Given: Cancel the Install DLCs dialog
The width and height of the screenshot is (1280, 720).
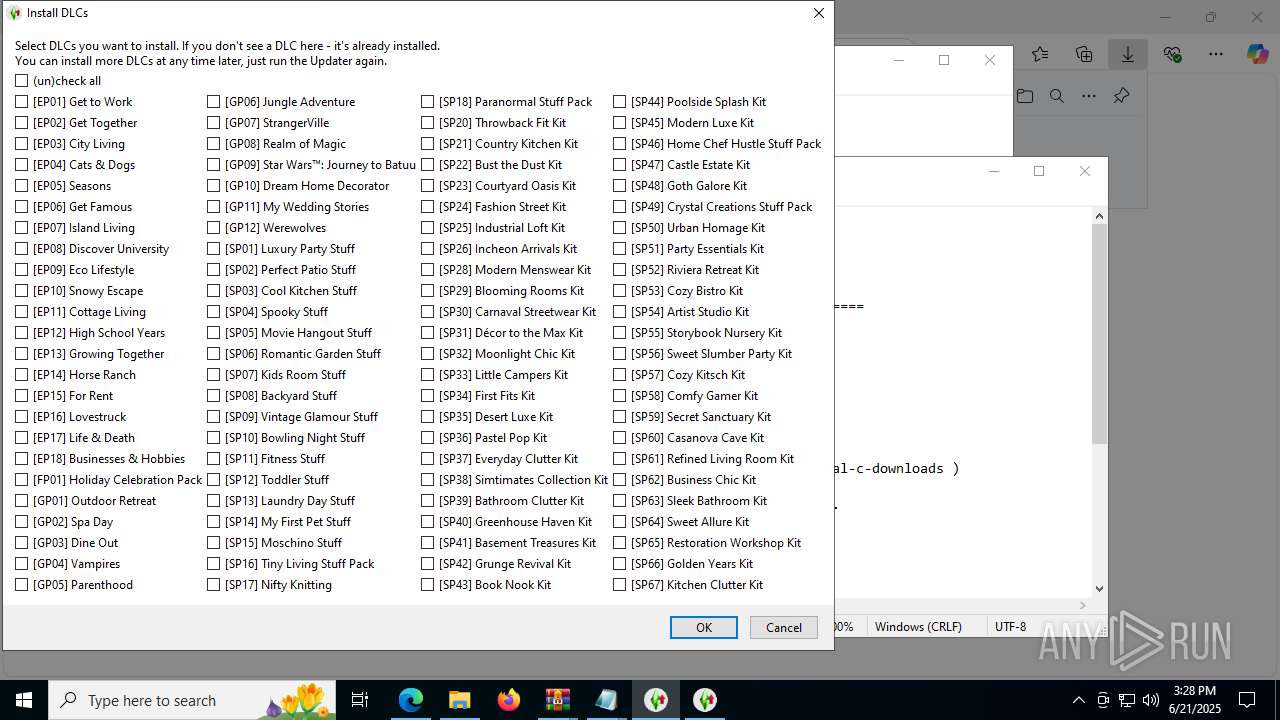Looking at the screenshot, I should (x=784, y=627).
